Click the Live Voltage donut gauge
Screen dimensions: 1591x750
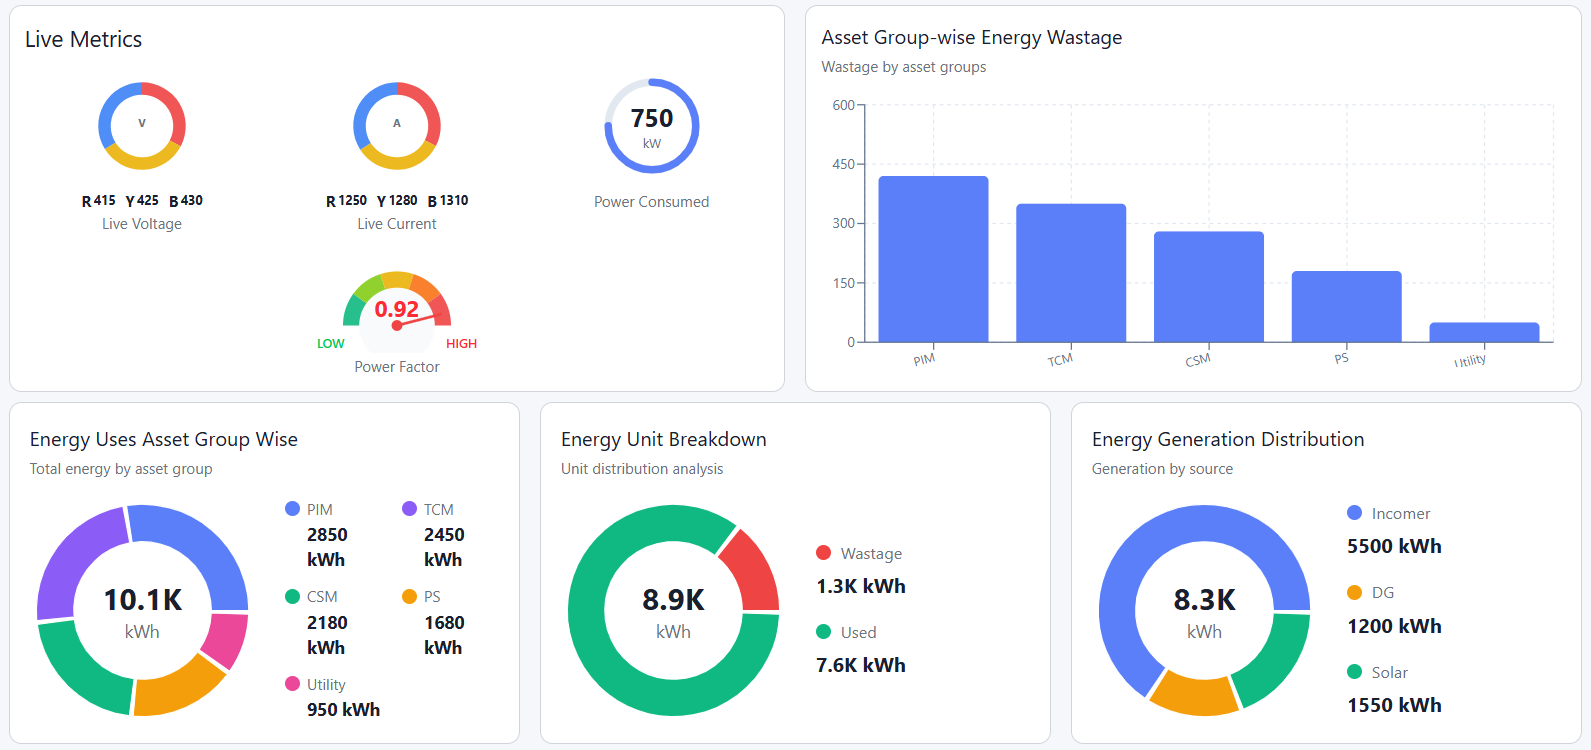(142, 126)
